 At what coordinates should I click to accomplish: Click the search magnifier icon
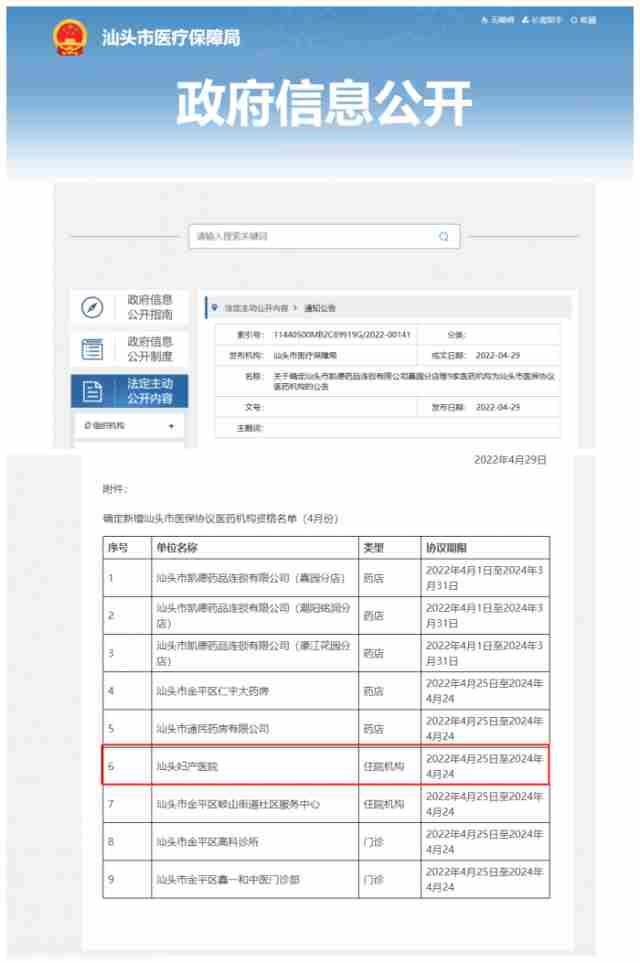[443, 237]
